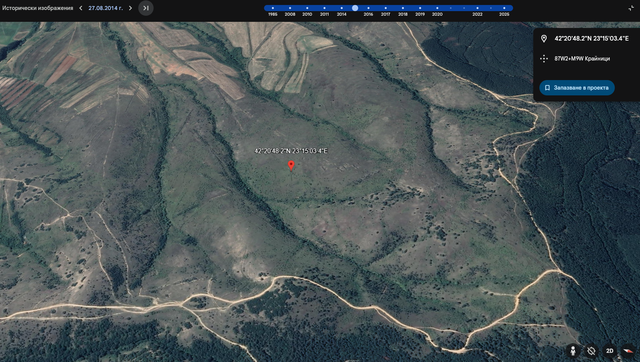The image size is (640, 362).
Task: Click the date label 27.08.2014 г.
Action: [105, 8]
